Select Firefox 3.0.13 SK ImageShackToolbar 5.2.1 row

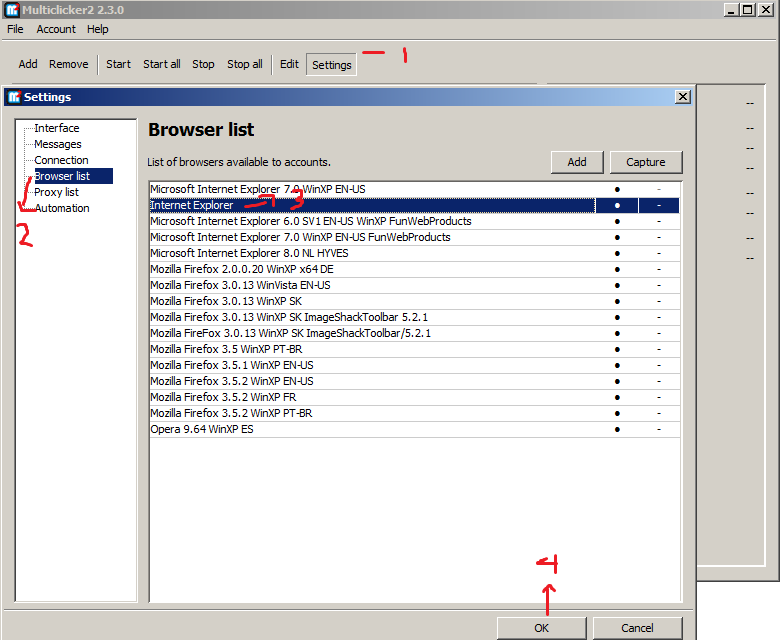pyautogui.click(x=415, y=317)
